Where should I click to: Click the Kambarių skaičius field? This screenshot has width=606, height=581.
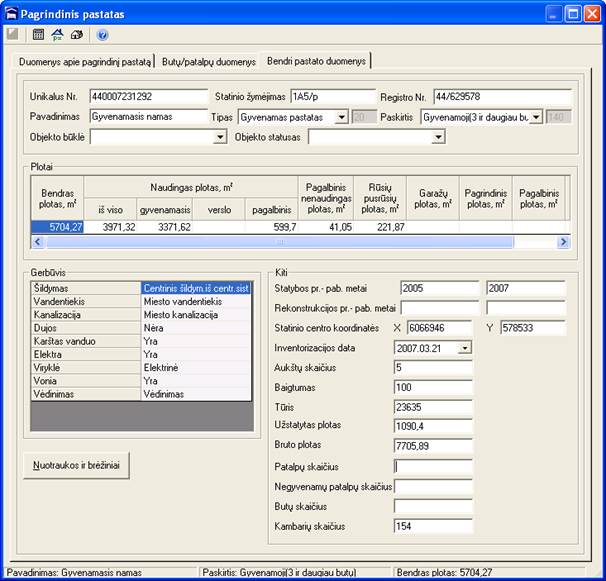click(x=433, y=526)
